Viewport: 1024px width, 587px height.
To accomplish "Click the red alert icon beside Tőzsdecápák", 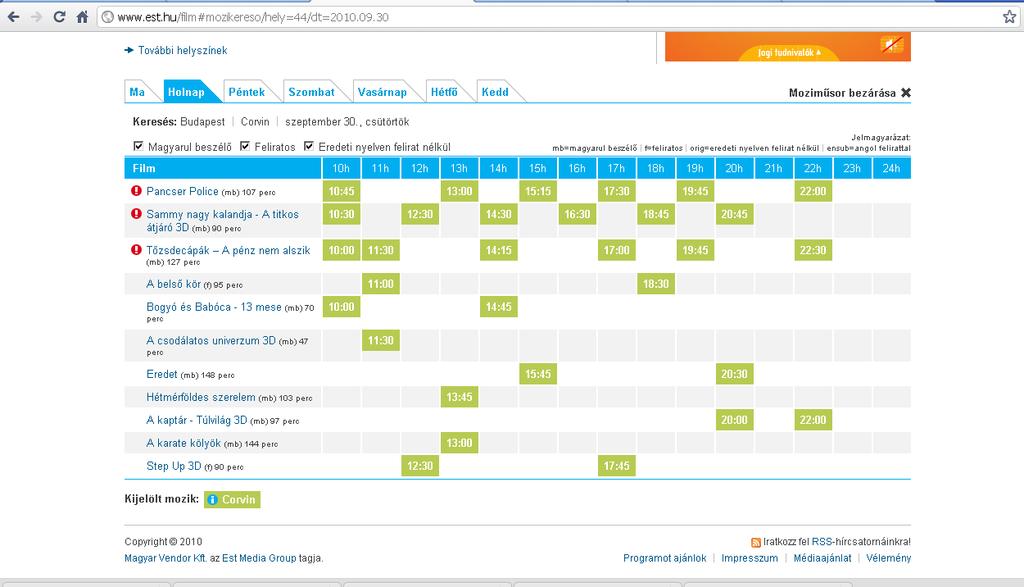I will (136, 249).
